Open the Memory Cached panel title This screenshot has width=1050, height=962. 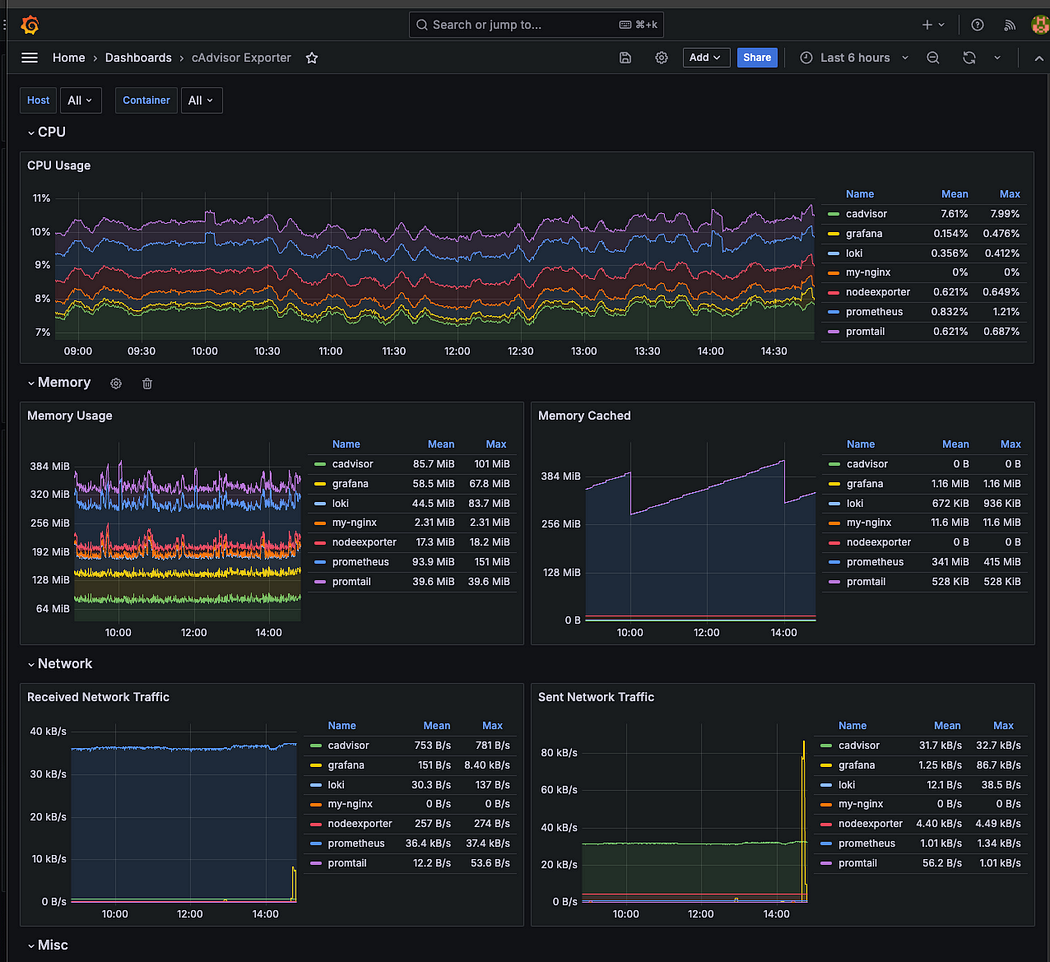[584, 416]
